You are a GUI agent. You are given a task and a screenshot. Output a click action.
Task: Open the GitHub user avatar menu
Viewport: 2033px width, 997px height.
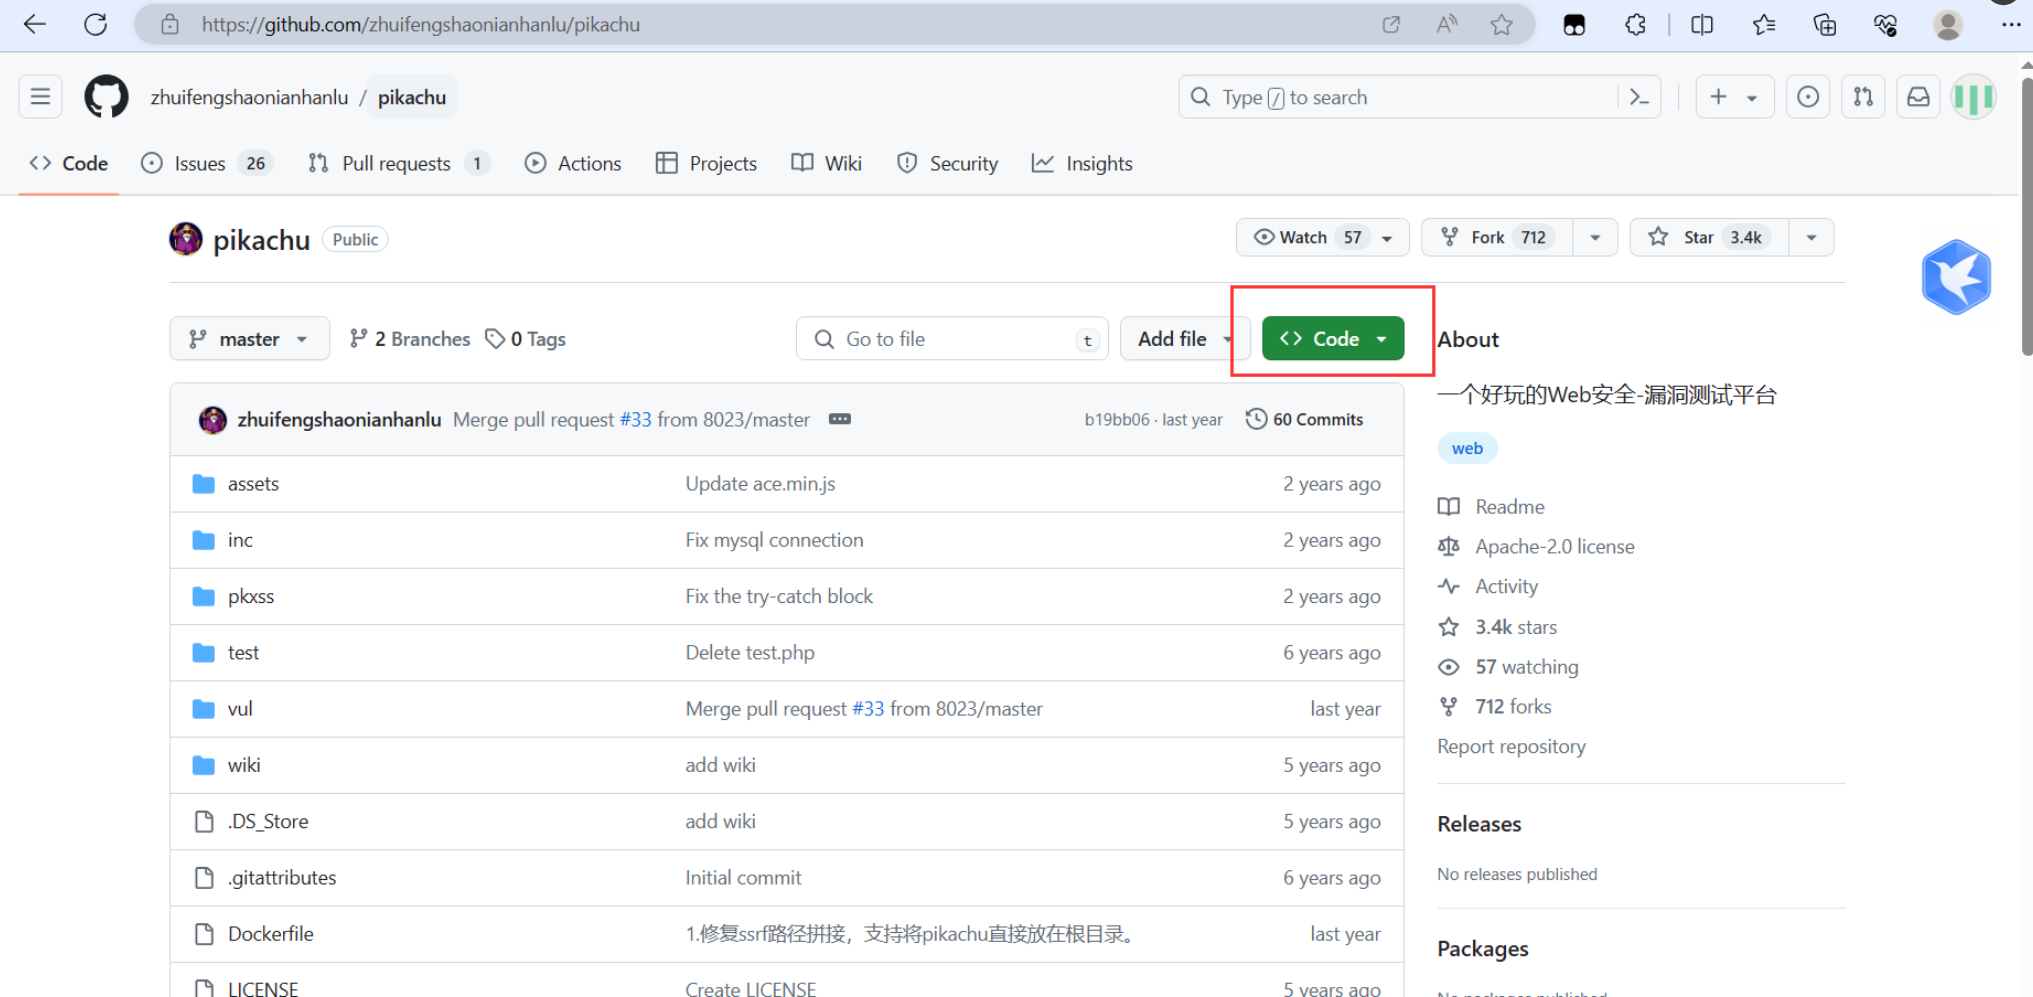(1974, 97)
